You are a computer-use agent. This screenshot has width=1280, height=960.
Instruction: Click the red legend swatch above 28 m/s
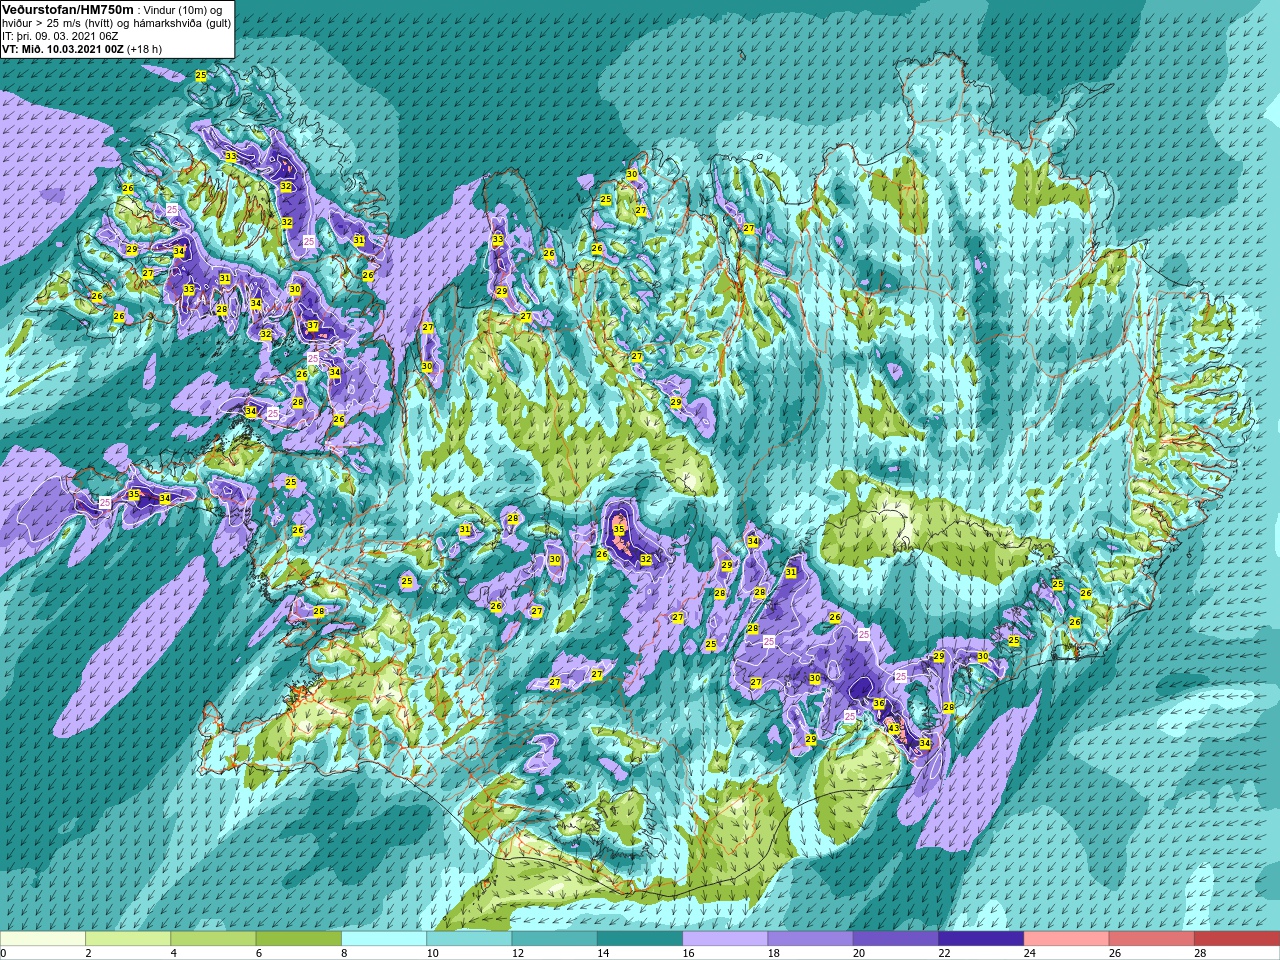(x=1237, y=939)
